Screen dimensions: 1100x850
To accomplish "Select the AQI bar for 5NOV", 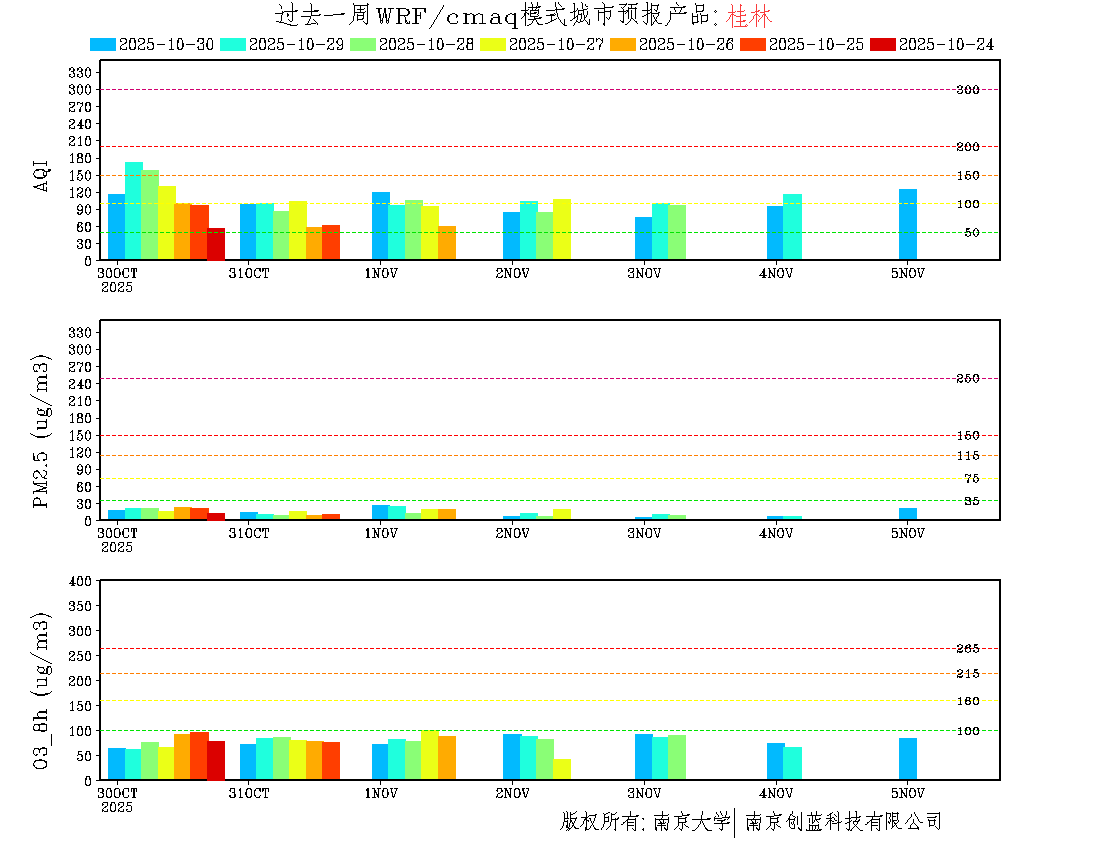I will (x=907, y=224).
